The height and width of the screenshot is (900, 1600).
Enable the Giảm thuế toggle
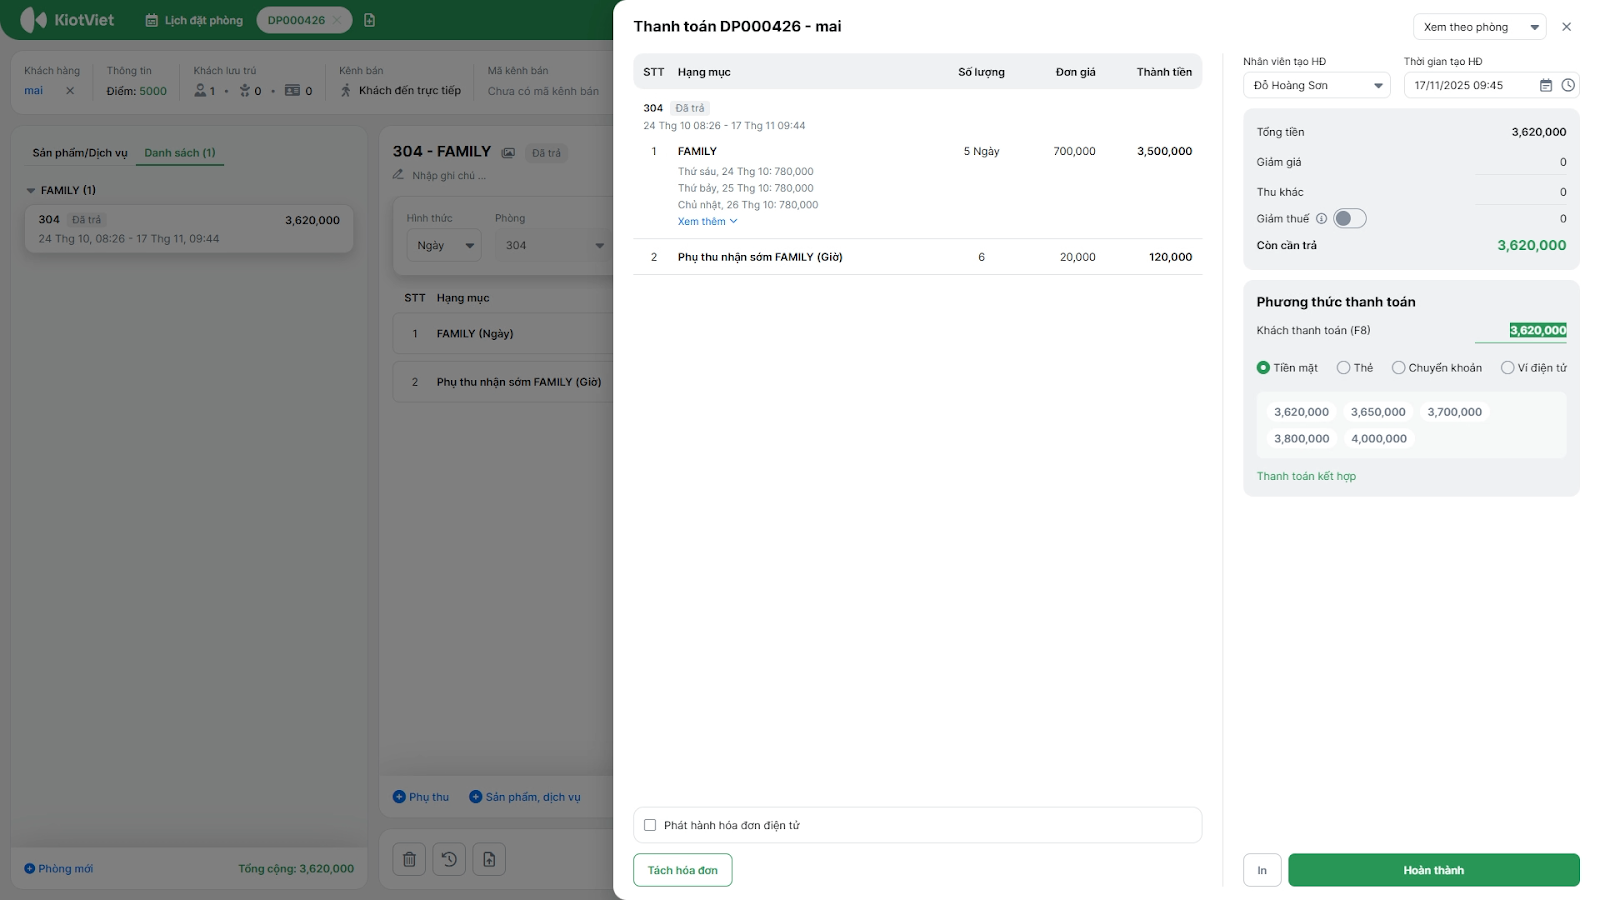pyautogui.click(x=1349, y=219)
